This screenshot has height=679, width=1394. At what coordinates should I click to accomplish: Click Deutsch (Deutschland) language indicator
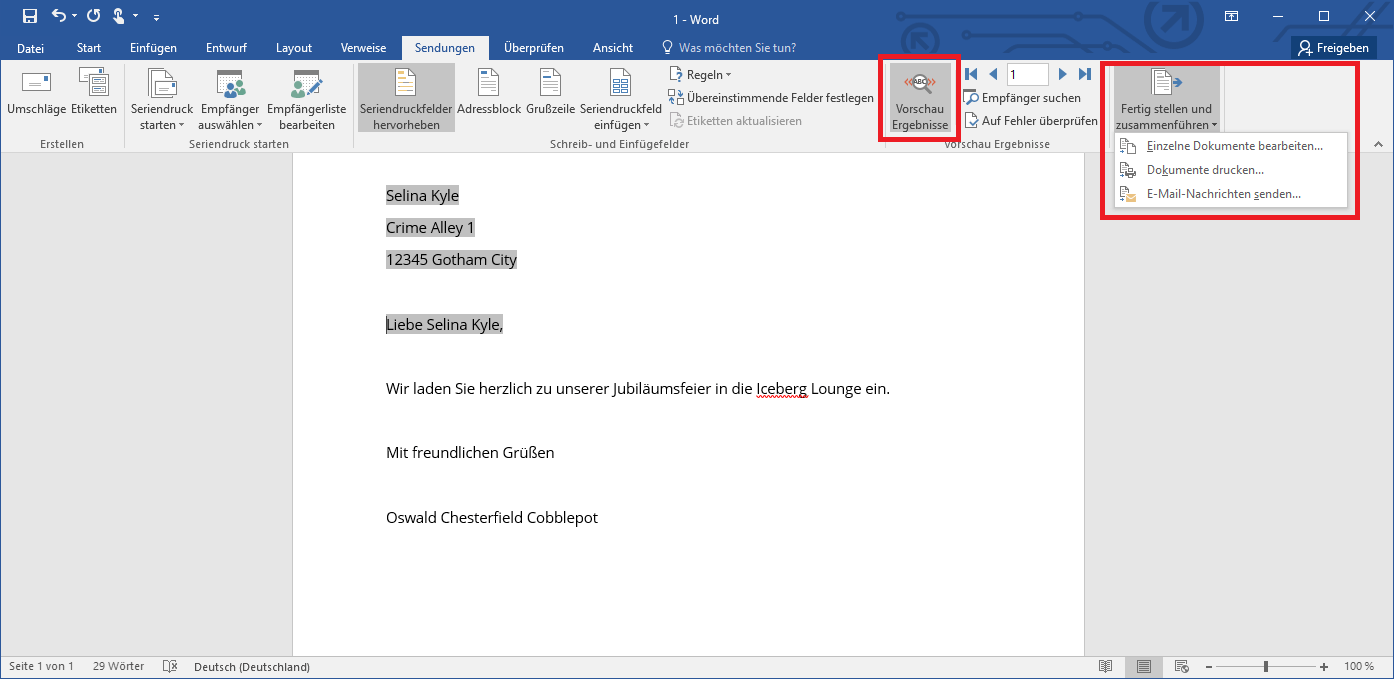(x=252, y=667)
